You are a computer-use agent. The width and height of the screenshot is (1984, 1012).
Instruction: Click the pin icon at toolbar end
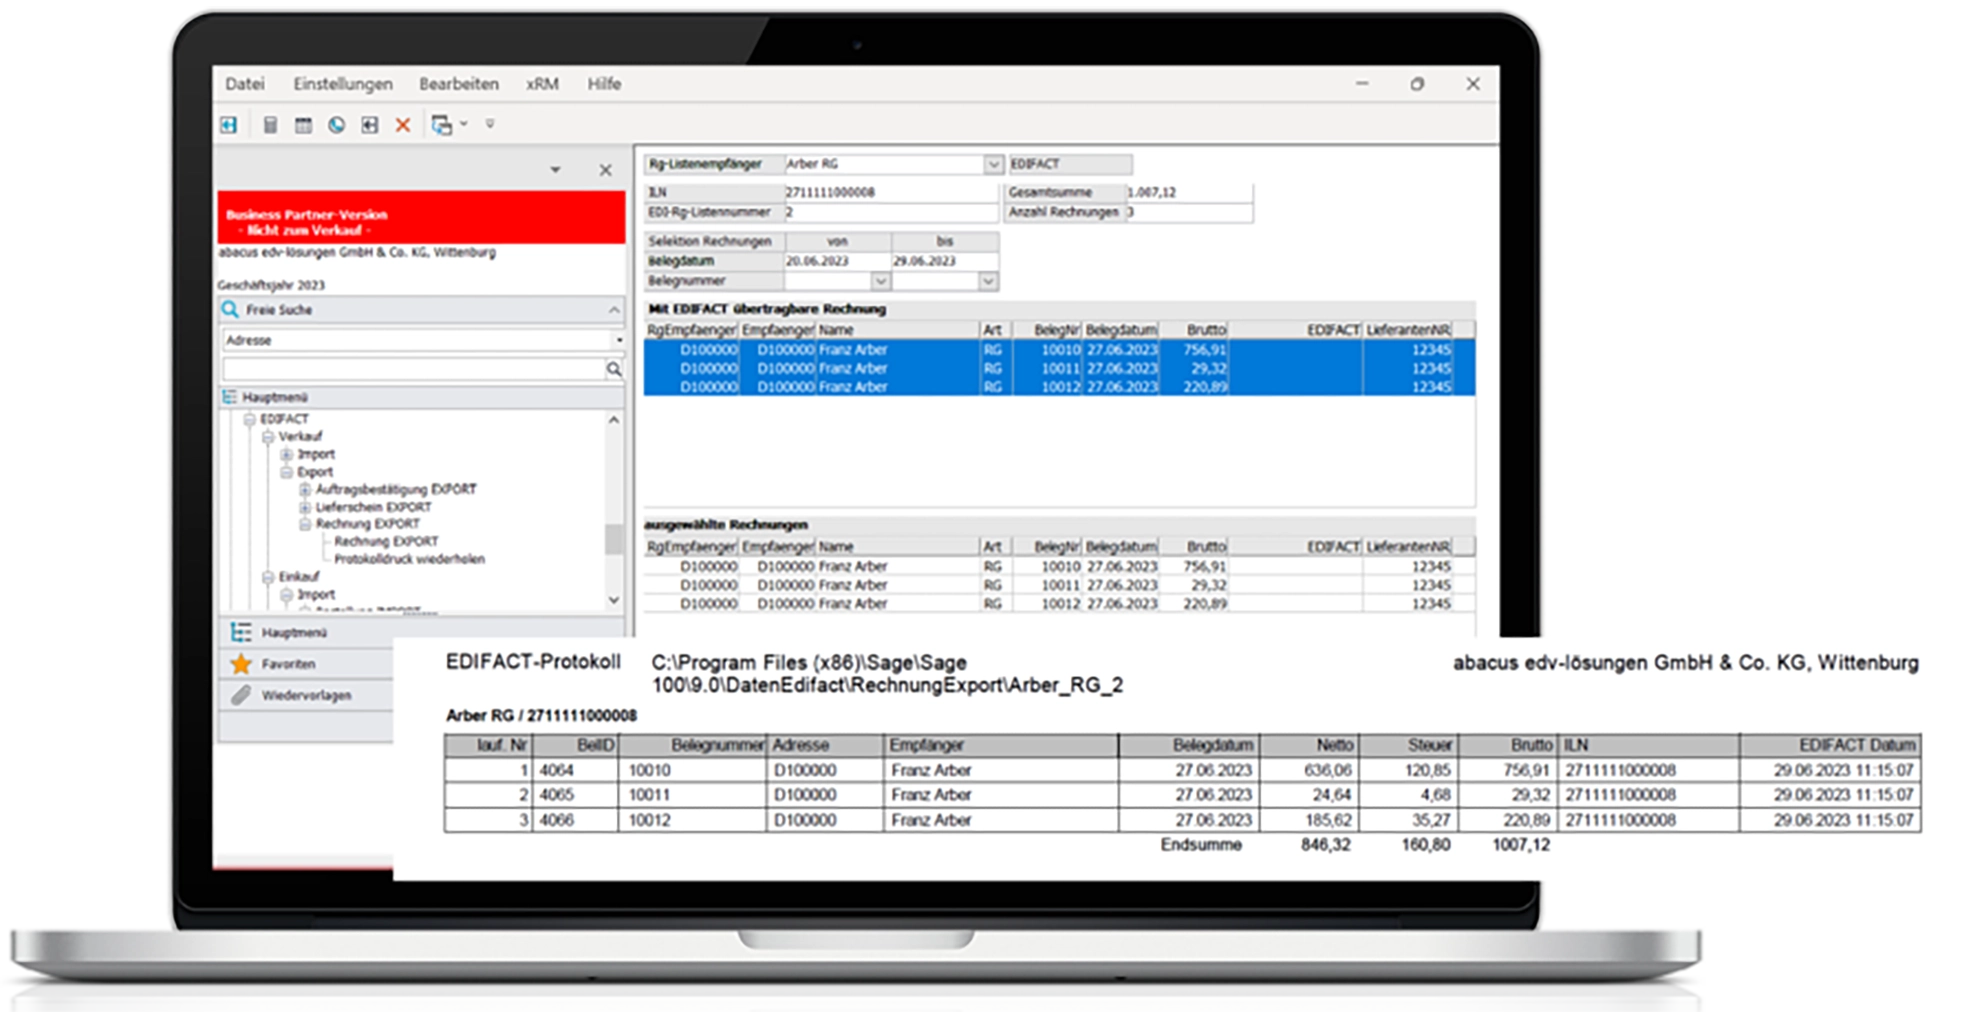491,123
